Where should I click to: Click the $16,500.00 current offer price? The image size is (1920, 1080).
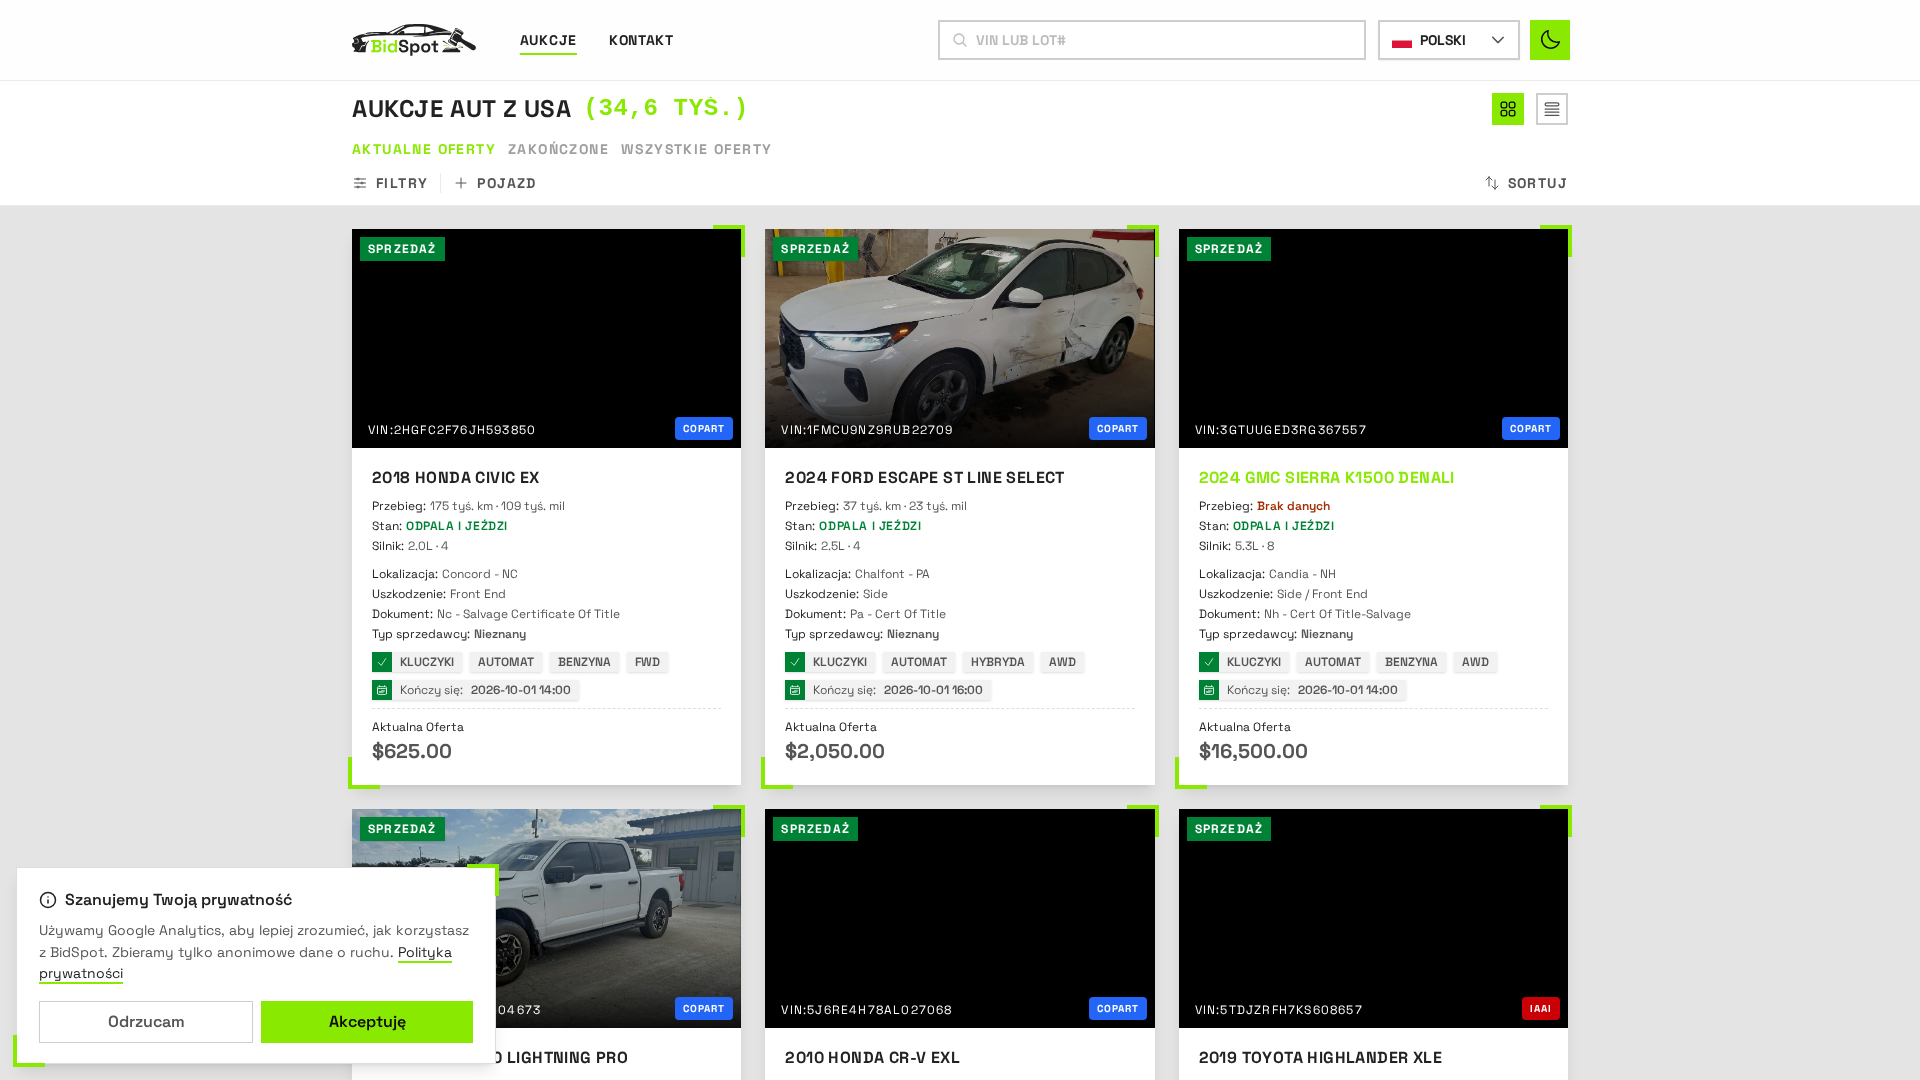pos(1253,751)
